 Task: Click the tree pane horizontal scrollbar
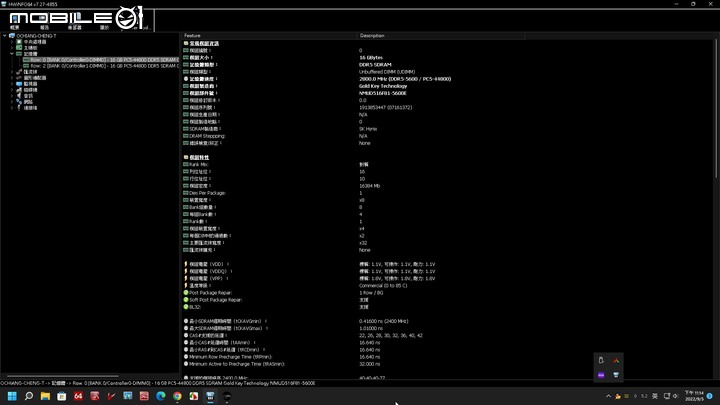[x=62, y=376]
